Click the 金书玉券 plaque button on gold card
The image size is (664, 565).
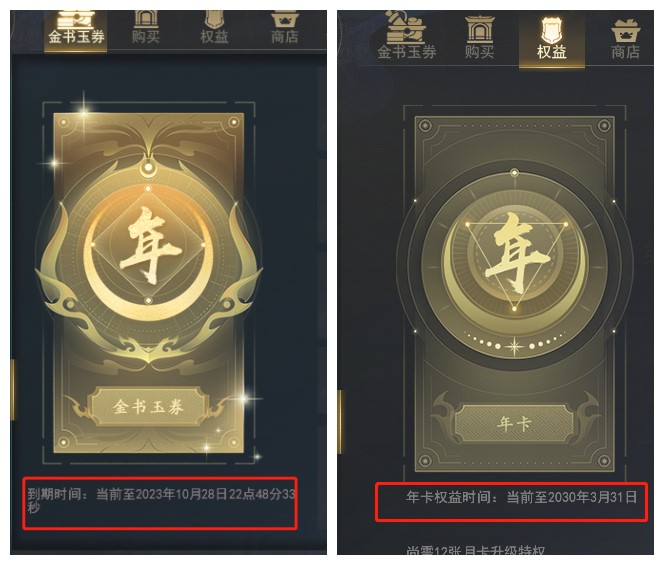click(x=149, y=407)
